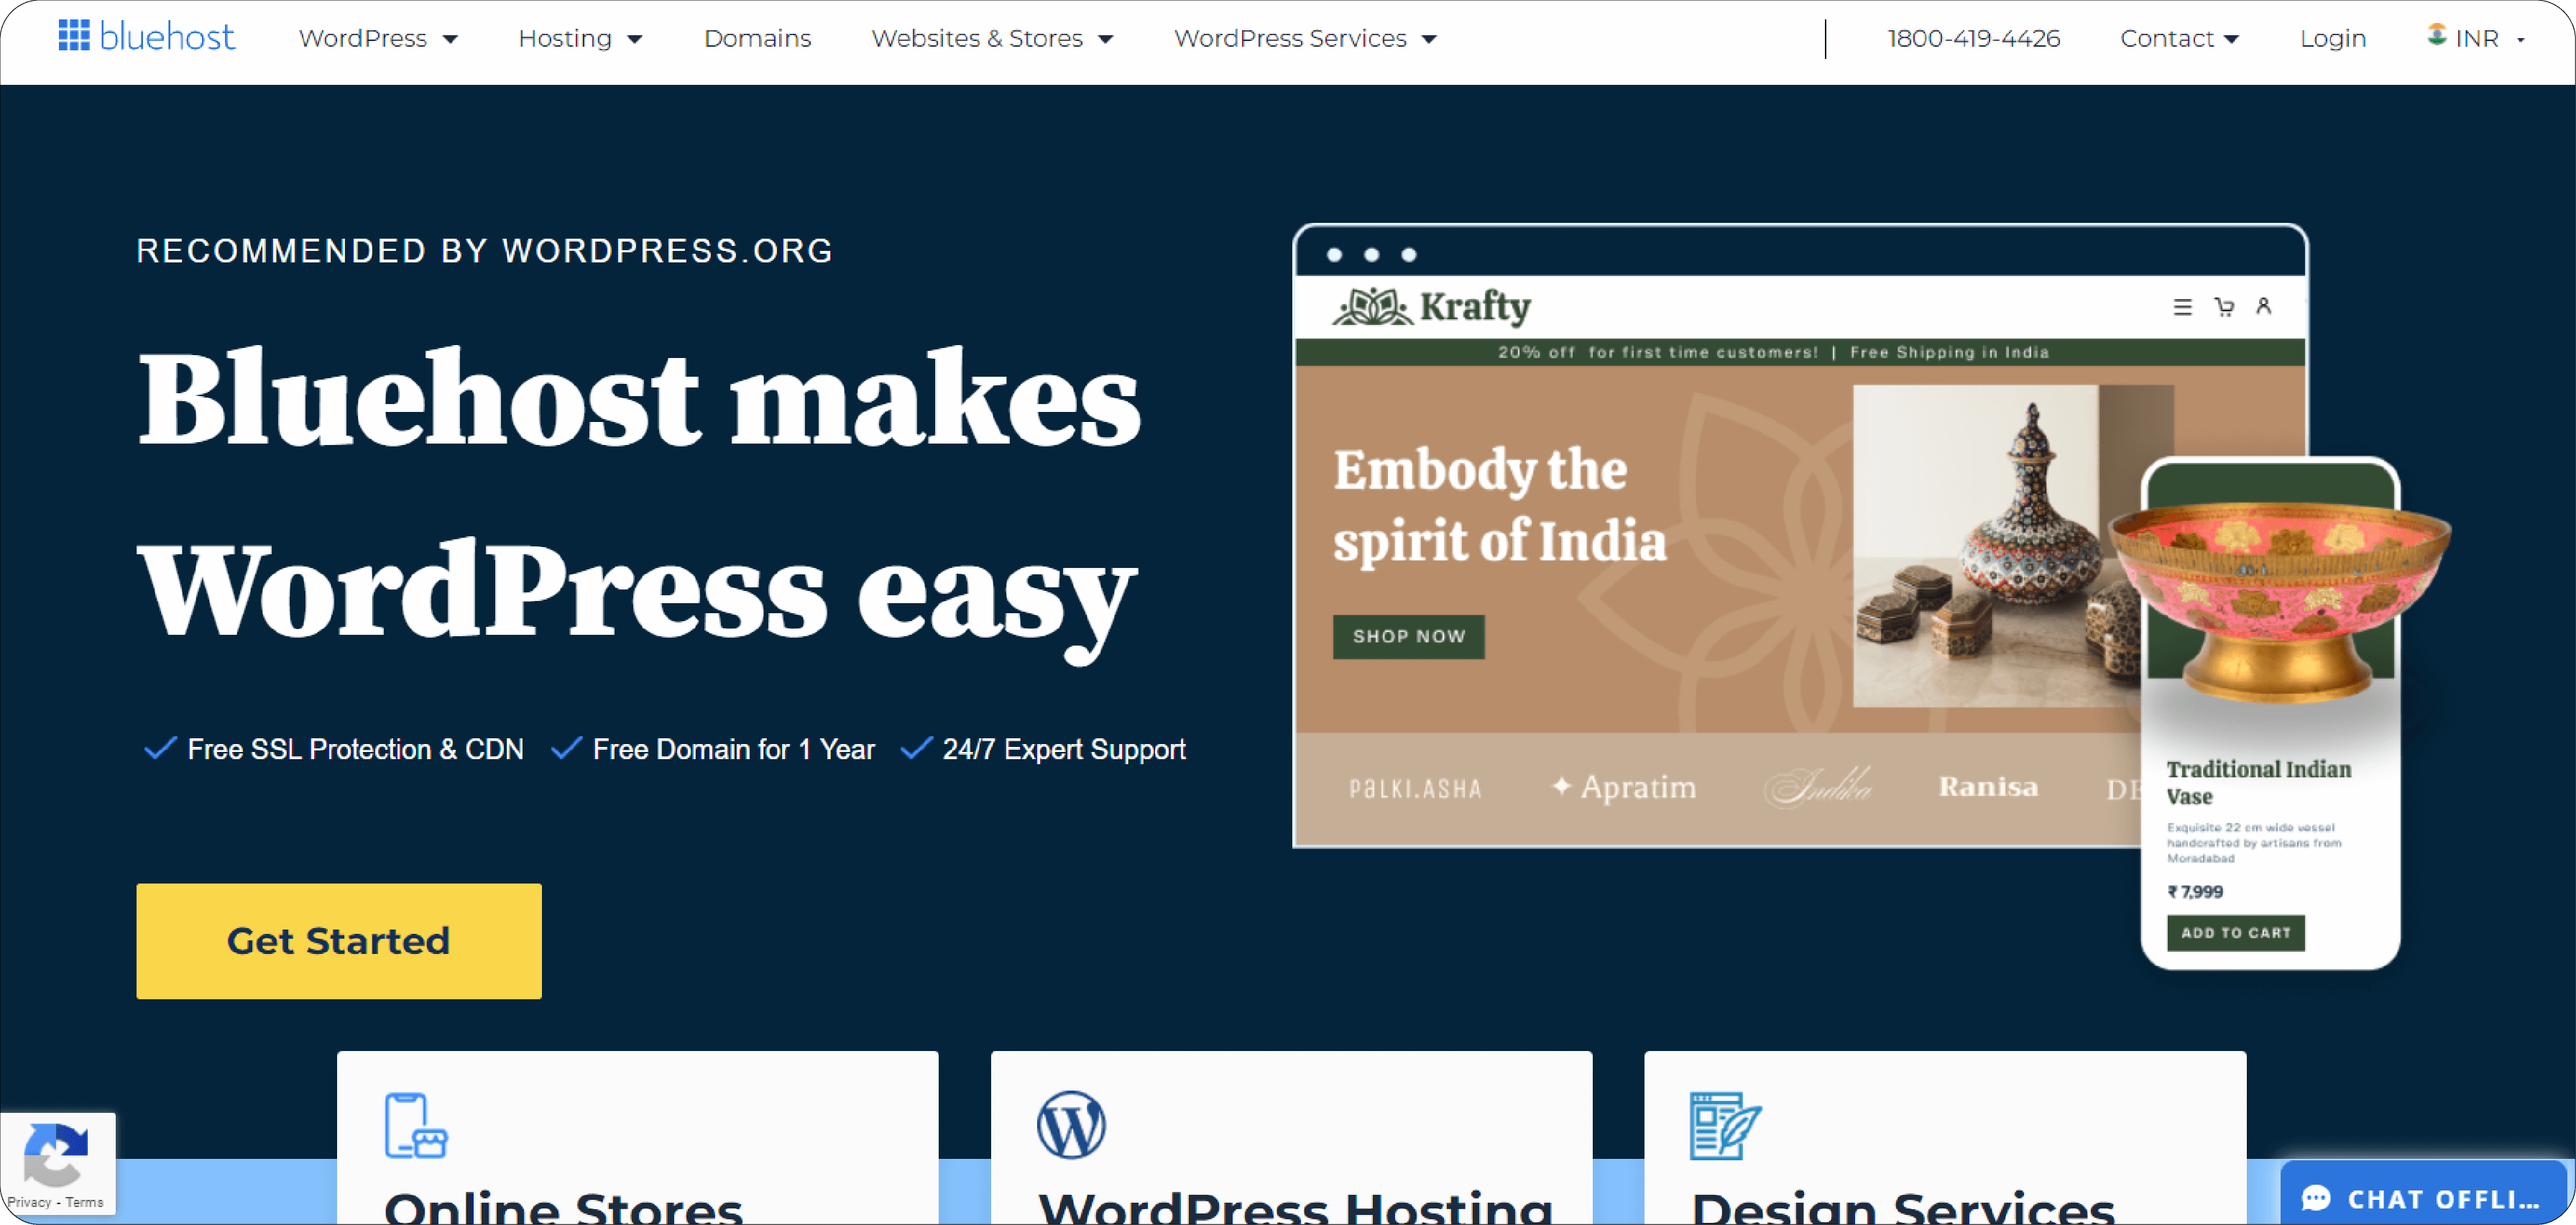Click the Embody the spirit of India heading
Screen dimensions: 2576x1225
pyautogui.click(x=1499, y=505)
